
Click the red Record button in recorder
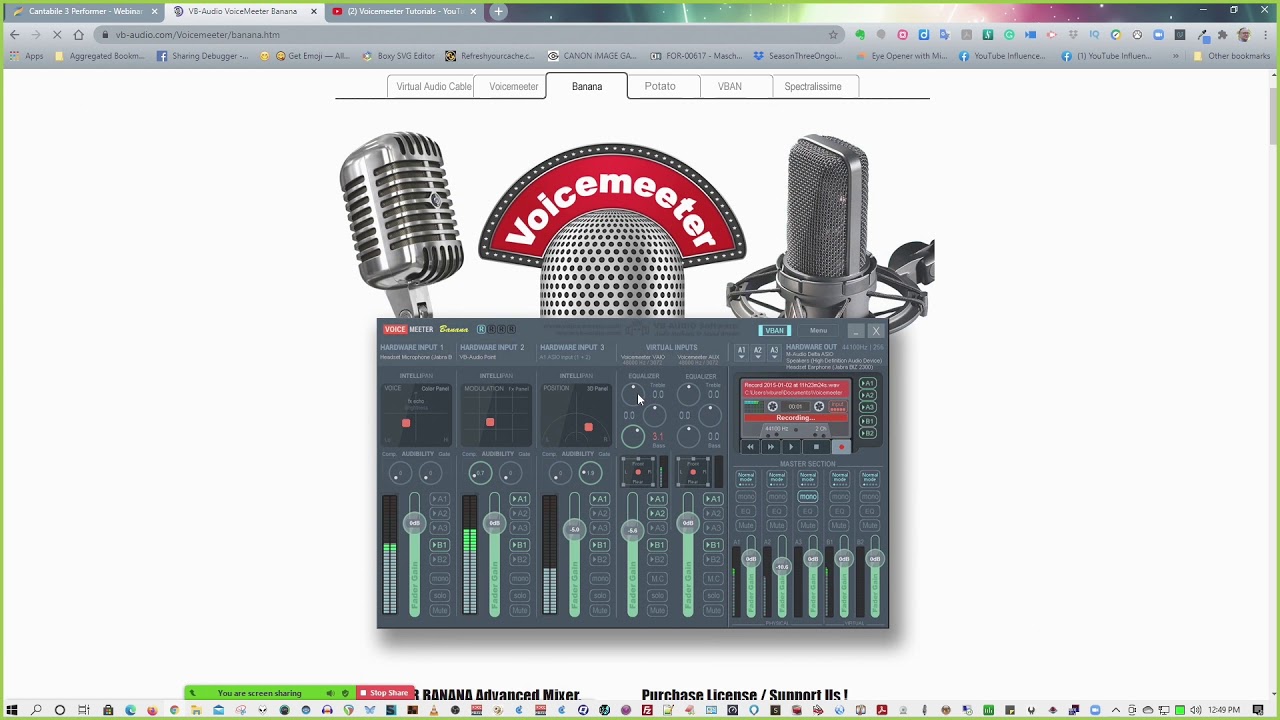click(x=841, y=447)
